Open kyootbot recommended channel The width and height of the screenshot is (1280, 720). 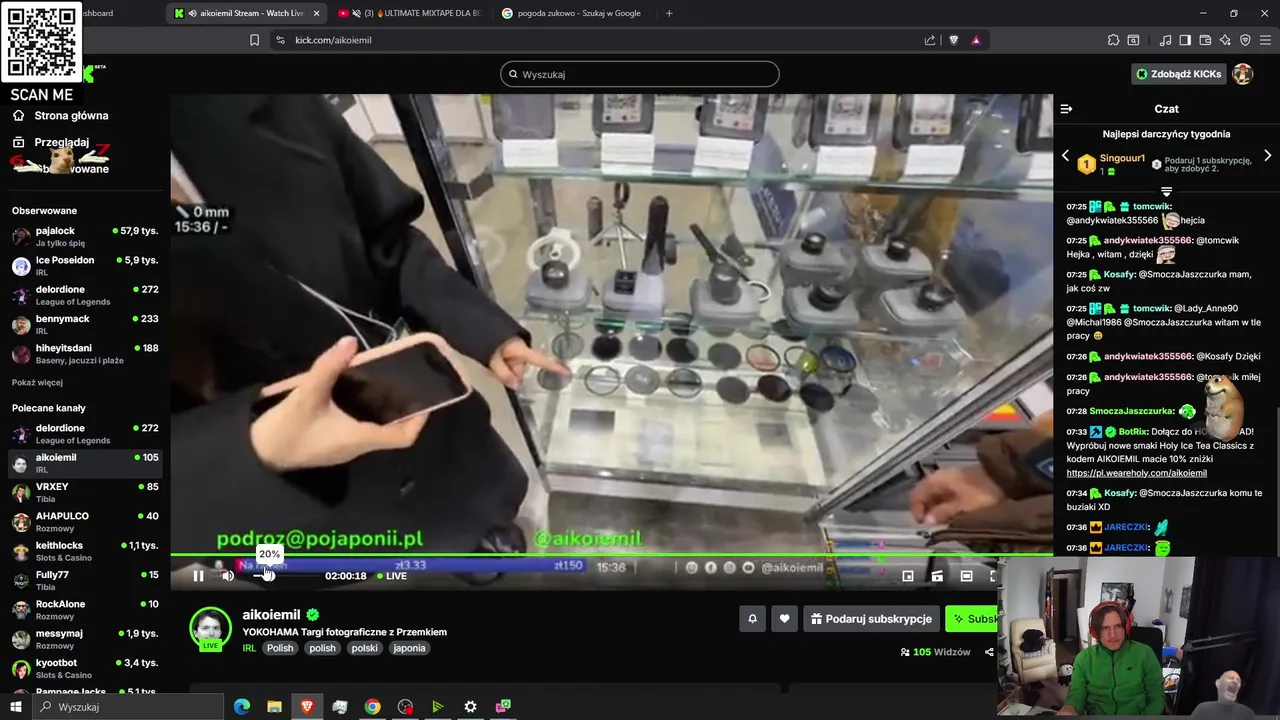coord(85,668)
